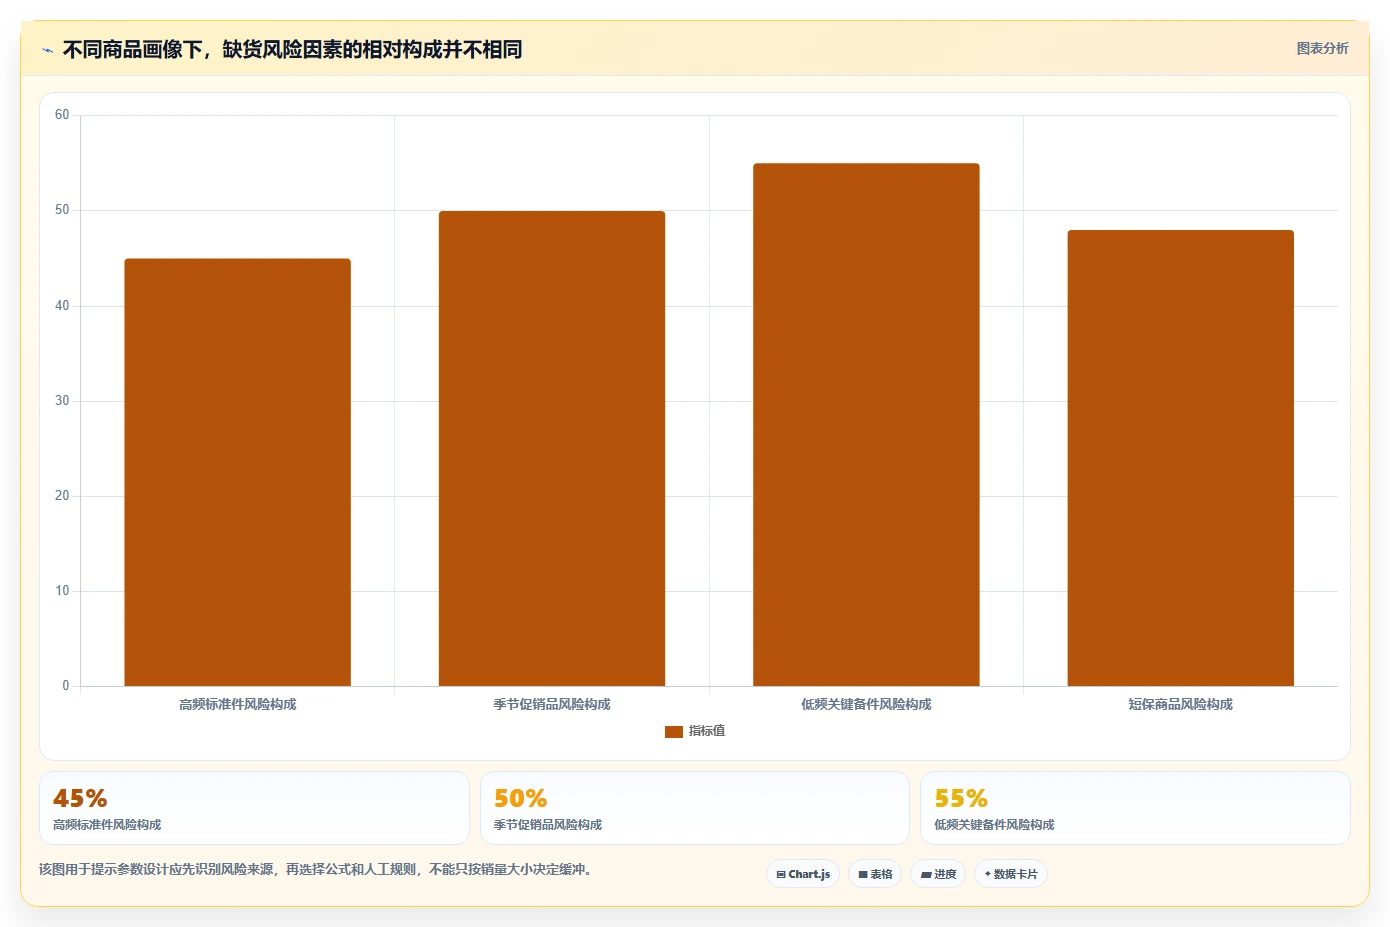
Task: Click the y-axis value 30
Action: tap(62, 401)
